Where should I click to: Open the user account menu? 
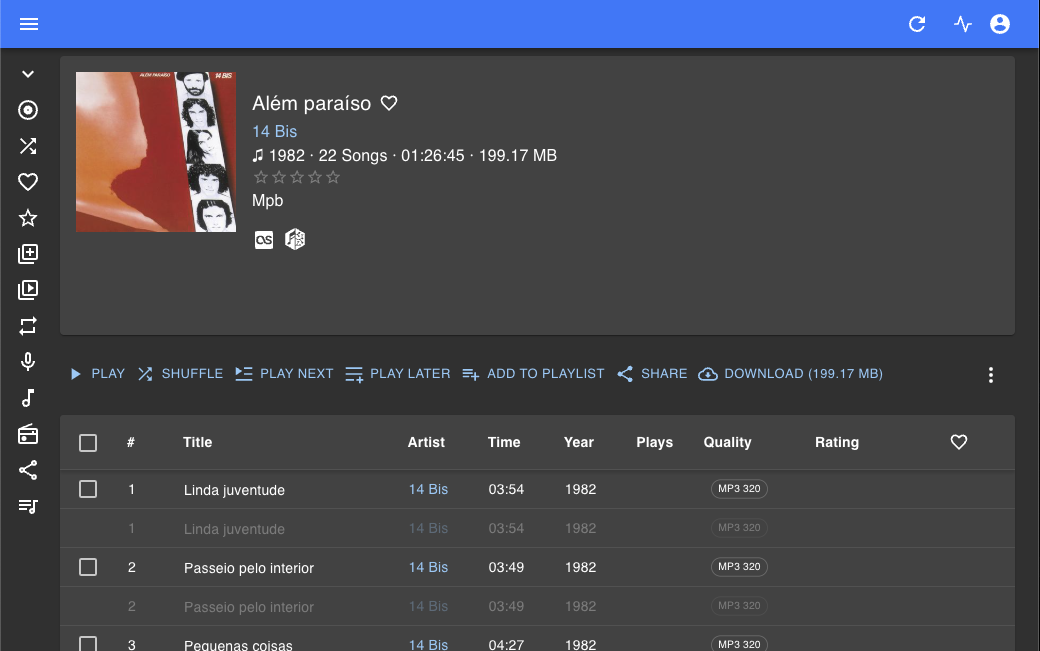click(x=1000, y=24)
